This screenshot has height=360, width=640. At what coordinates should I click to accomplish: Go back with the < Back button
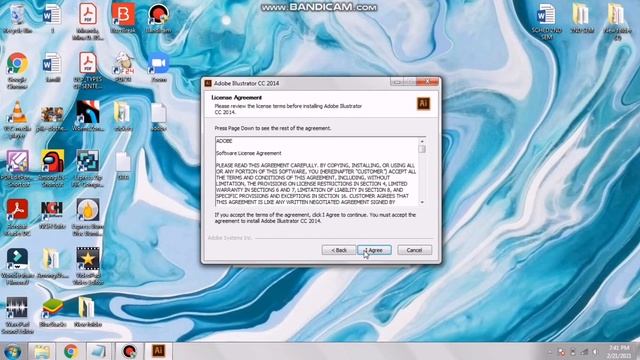[x=339, y=250]
